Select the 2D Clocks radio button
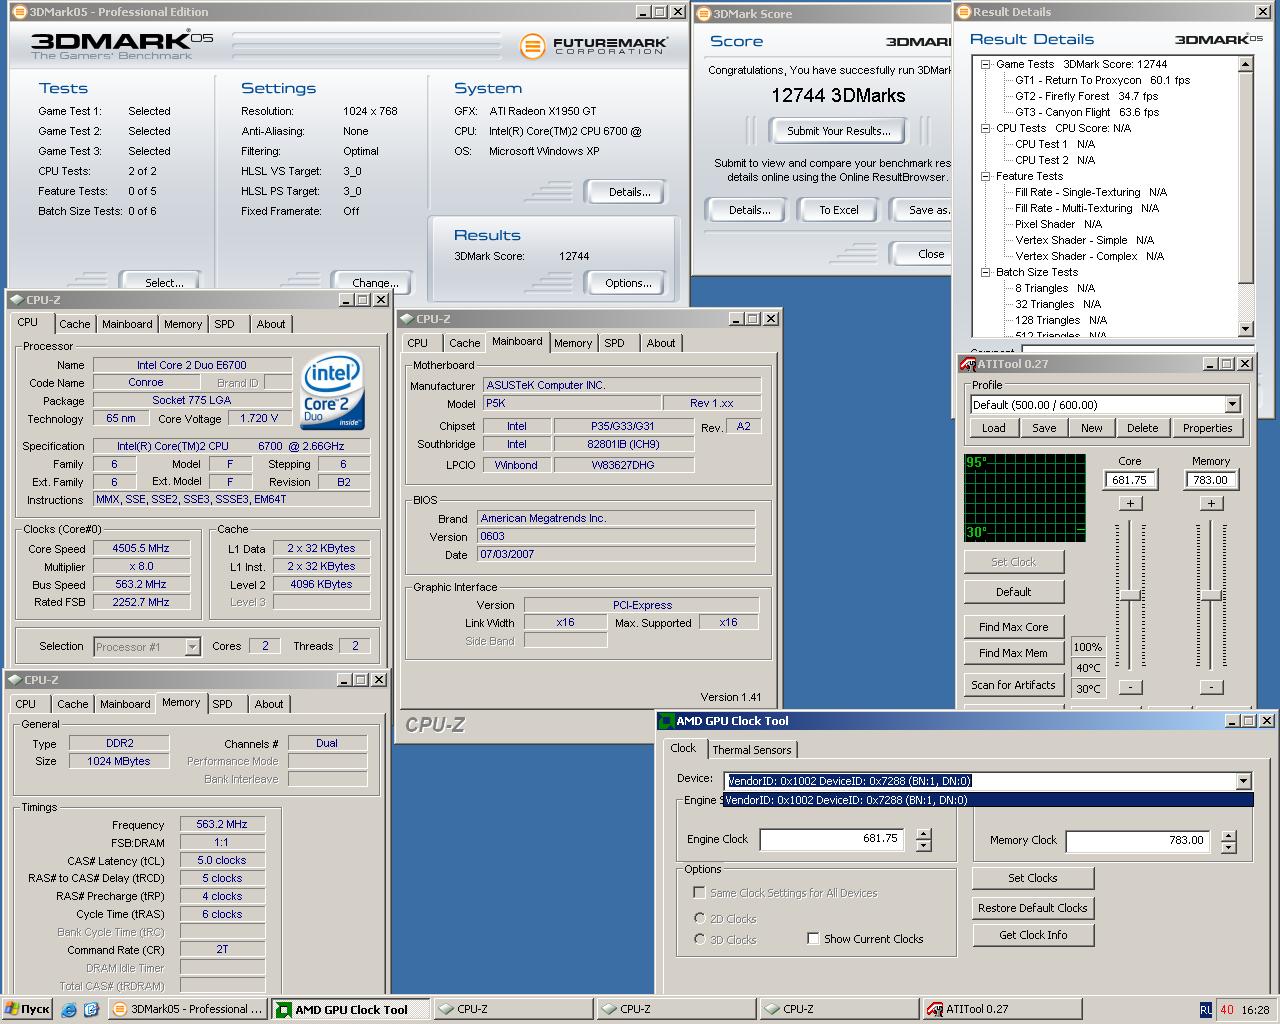The height and width of the screenshot is (1024, 1280). [699, 918]
